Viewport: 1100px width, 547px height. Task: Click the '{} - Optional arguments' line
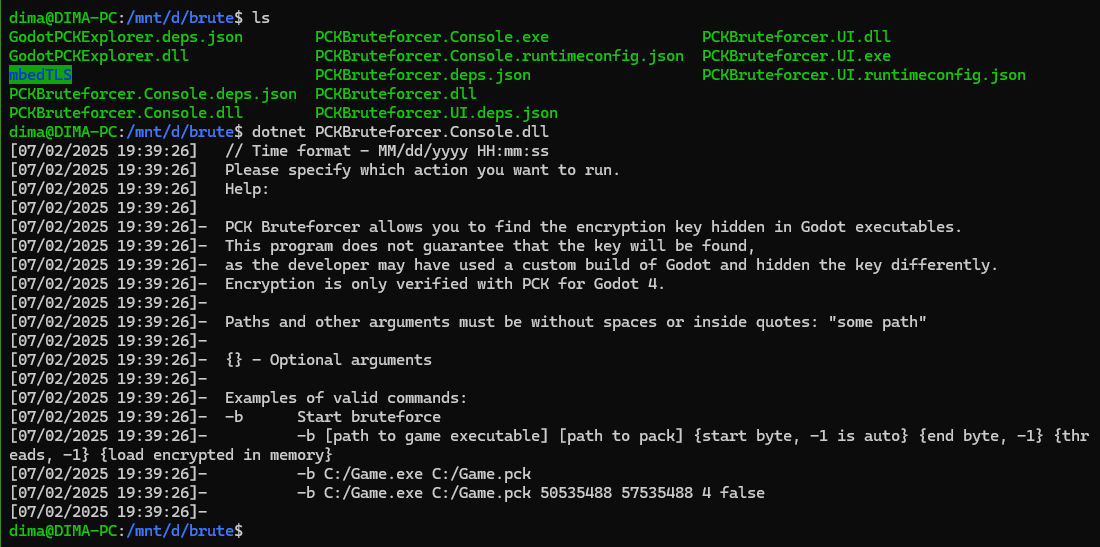(328, 360)
